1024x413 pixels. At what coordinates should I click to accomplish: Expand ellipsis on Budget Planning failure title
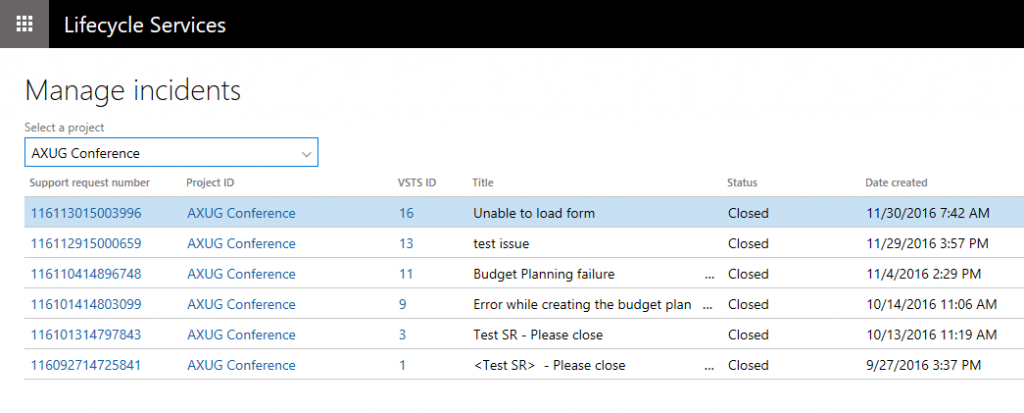click(710, 275)
